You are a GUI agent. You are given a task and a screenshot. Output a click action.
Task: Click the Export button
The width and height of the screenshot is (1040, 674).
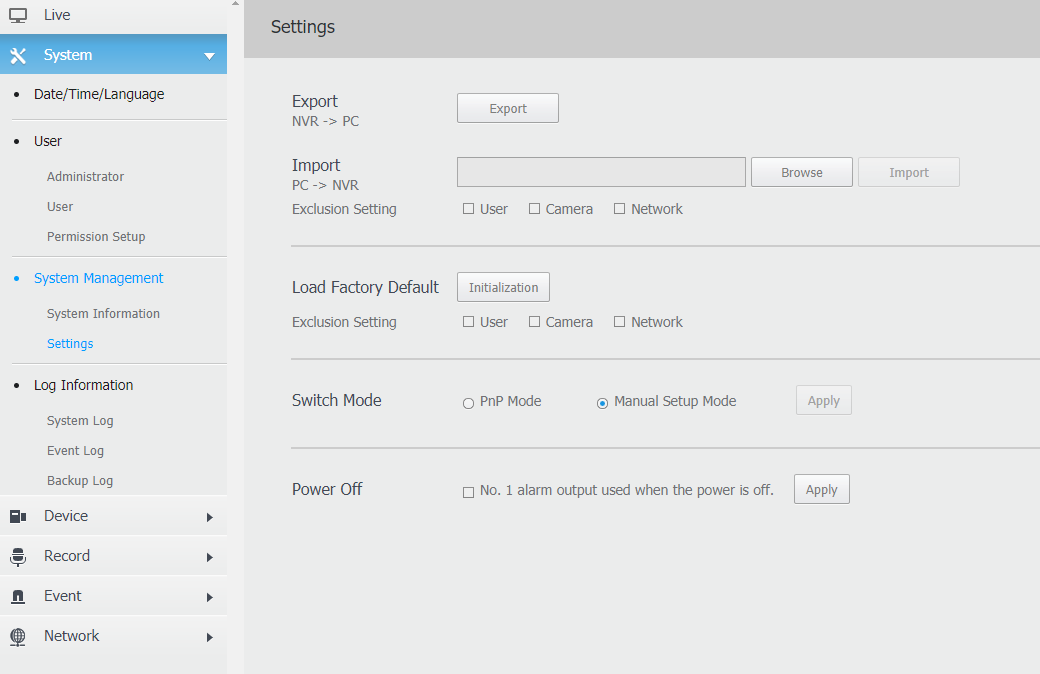507,108
